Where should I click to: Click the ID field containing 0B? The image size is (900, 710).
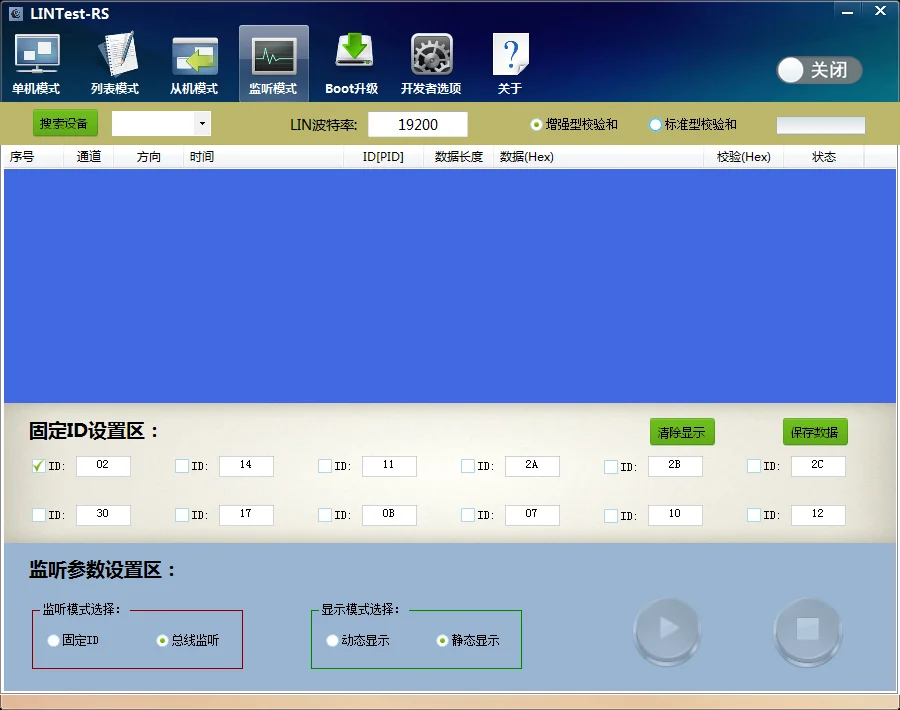coord(389,515)
